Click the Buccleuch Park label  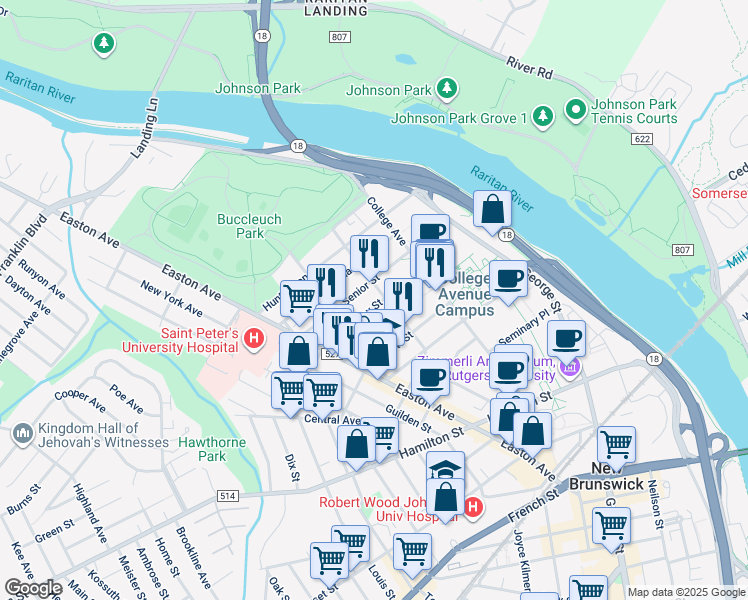coord(249,226)
